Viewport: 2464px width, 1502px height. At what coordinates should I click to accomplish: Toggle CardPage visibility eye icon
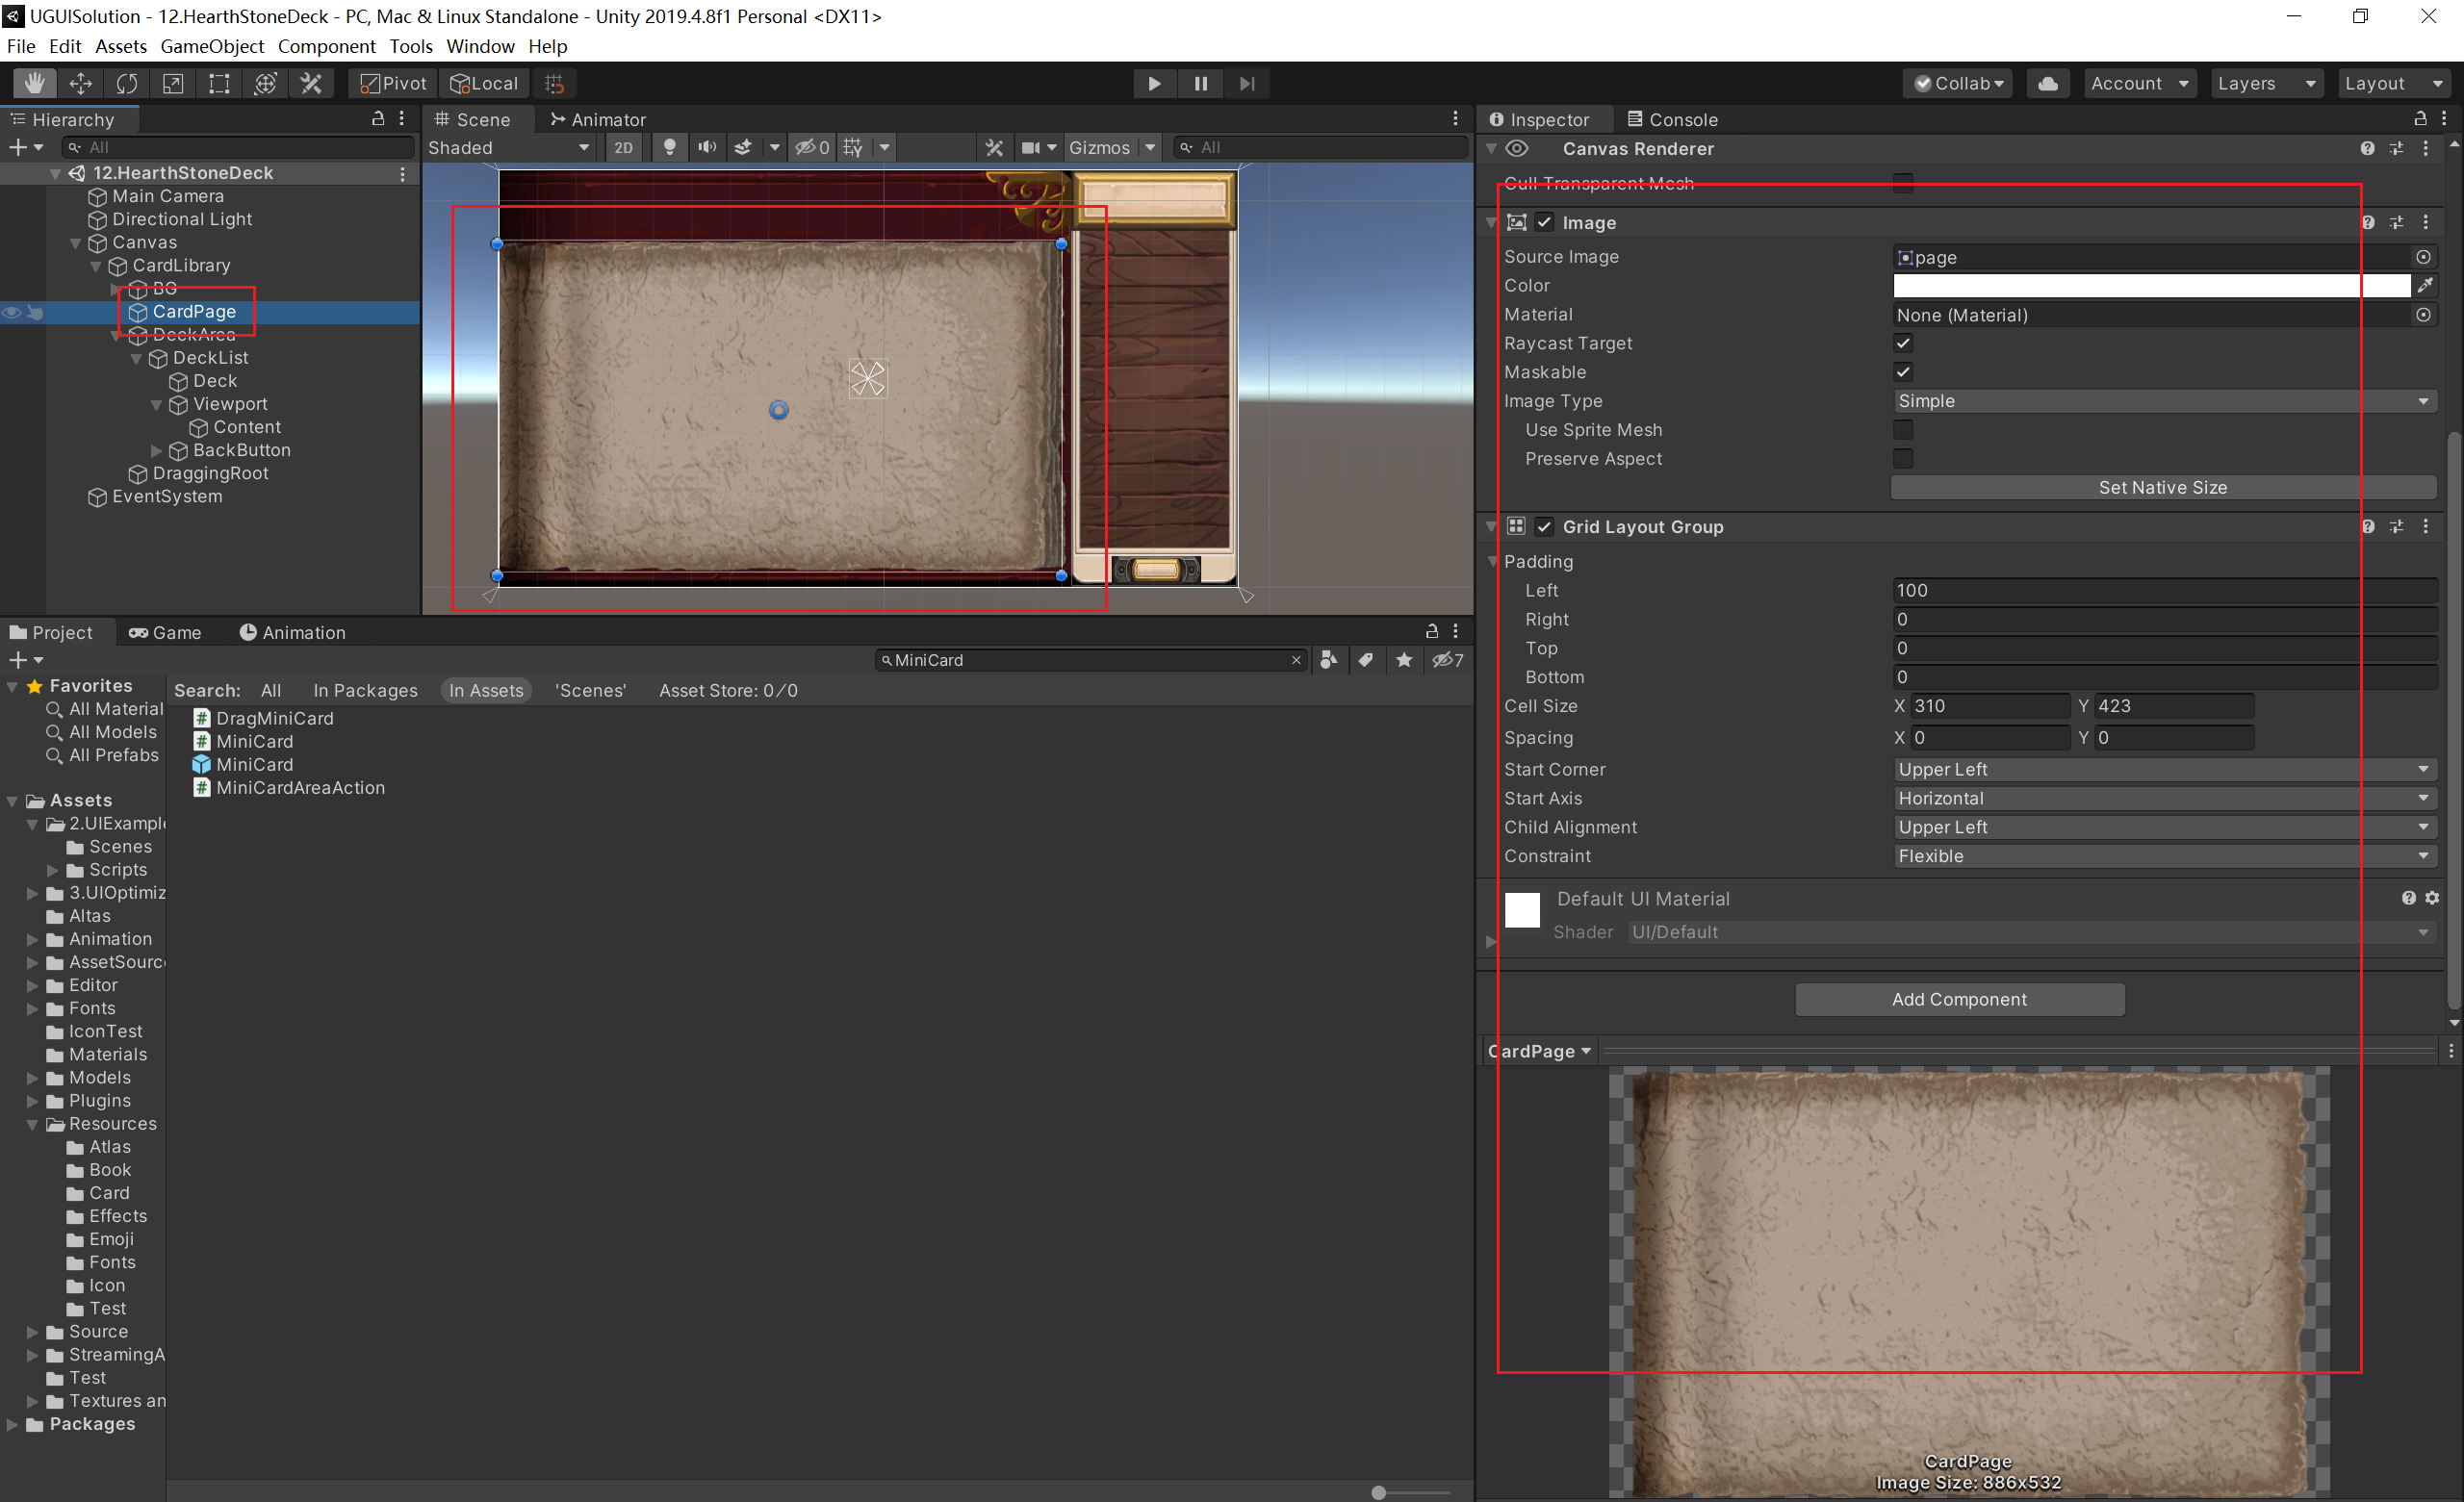click(11, 312)
